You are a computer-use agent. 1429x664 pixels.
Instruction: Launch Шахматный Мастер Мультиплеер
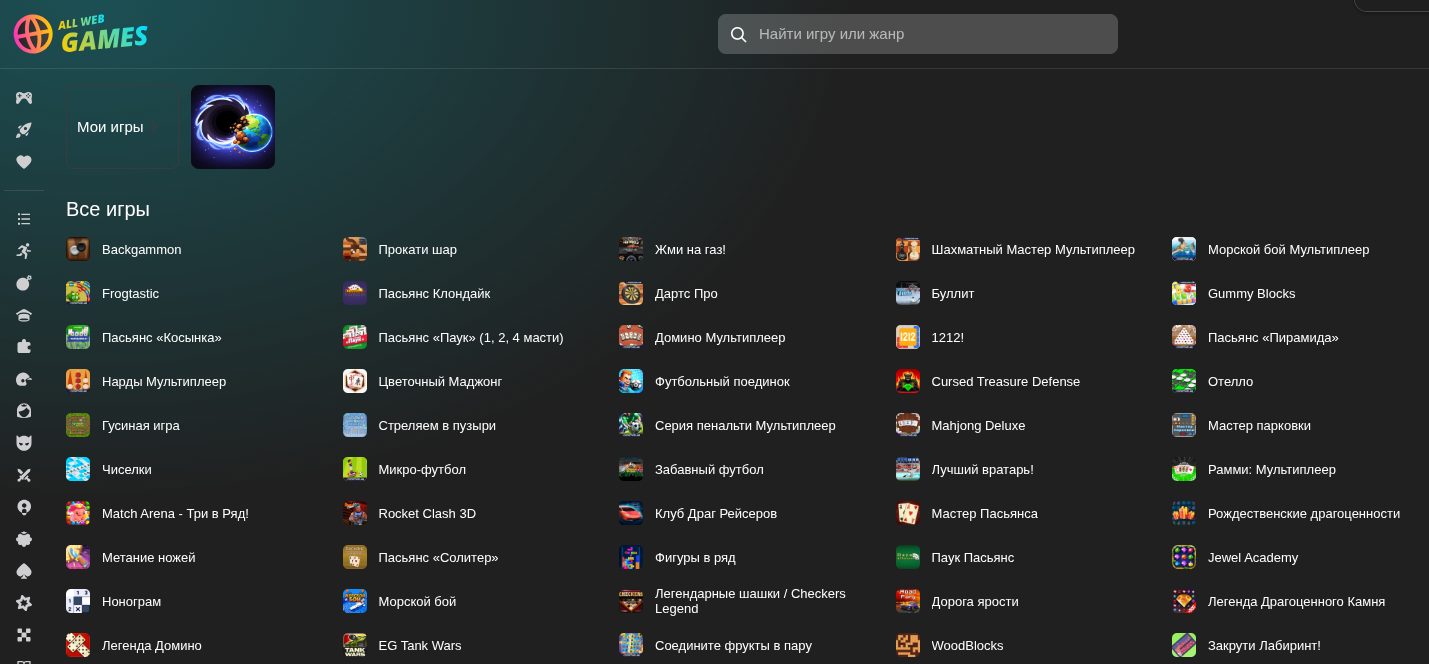[1032, 249]
